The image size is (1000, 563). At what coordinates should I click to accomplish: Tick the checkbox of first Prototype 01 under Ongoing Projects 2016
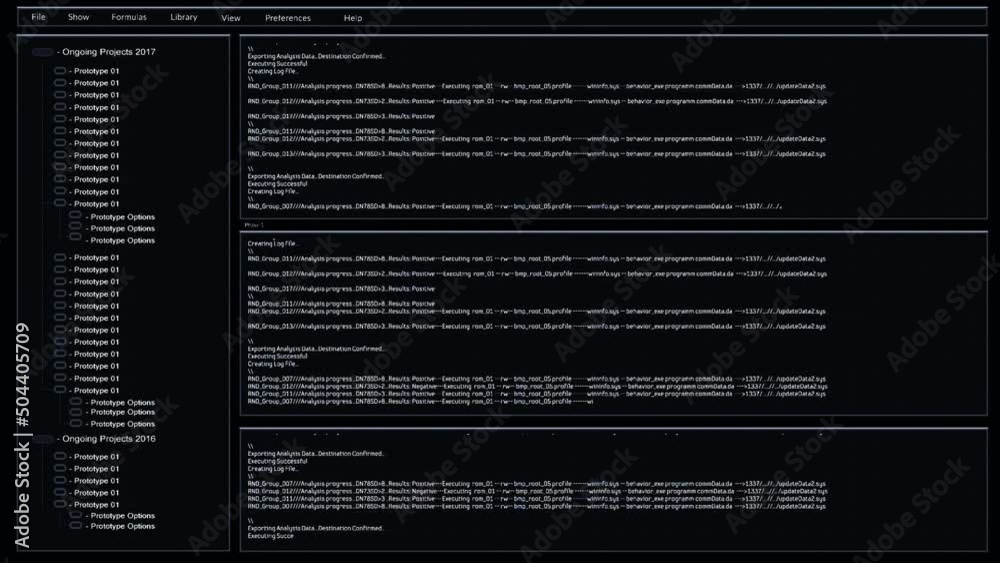60,457
